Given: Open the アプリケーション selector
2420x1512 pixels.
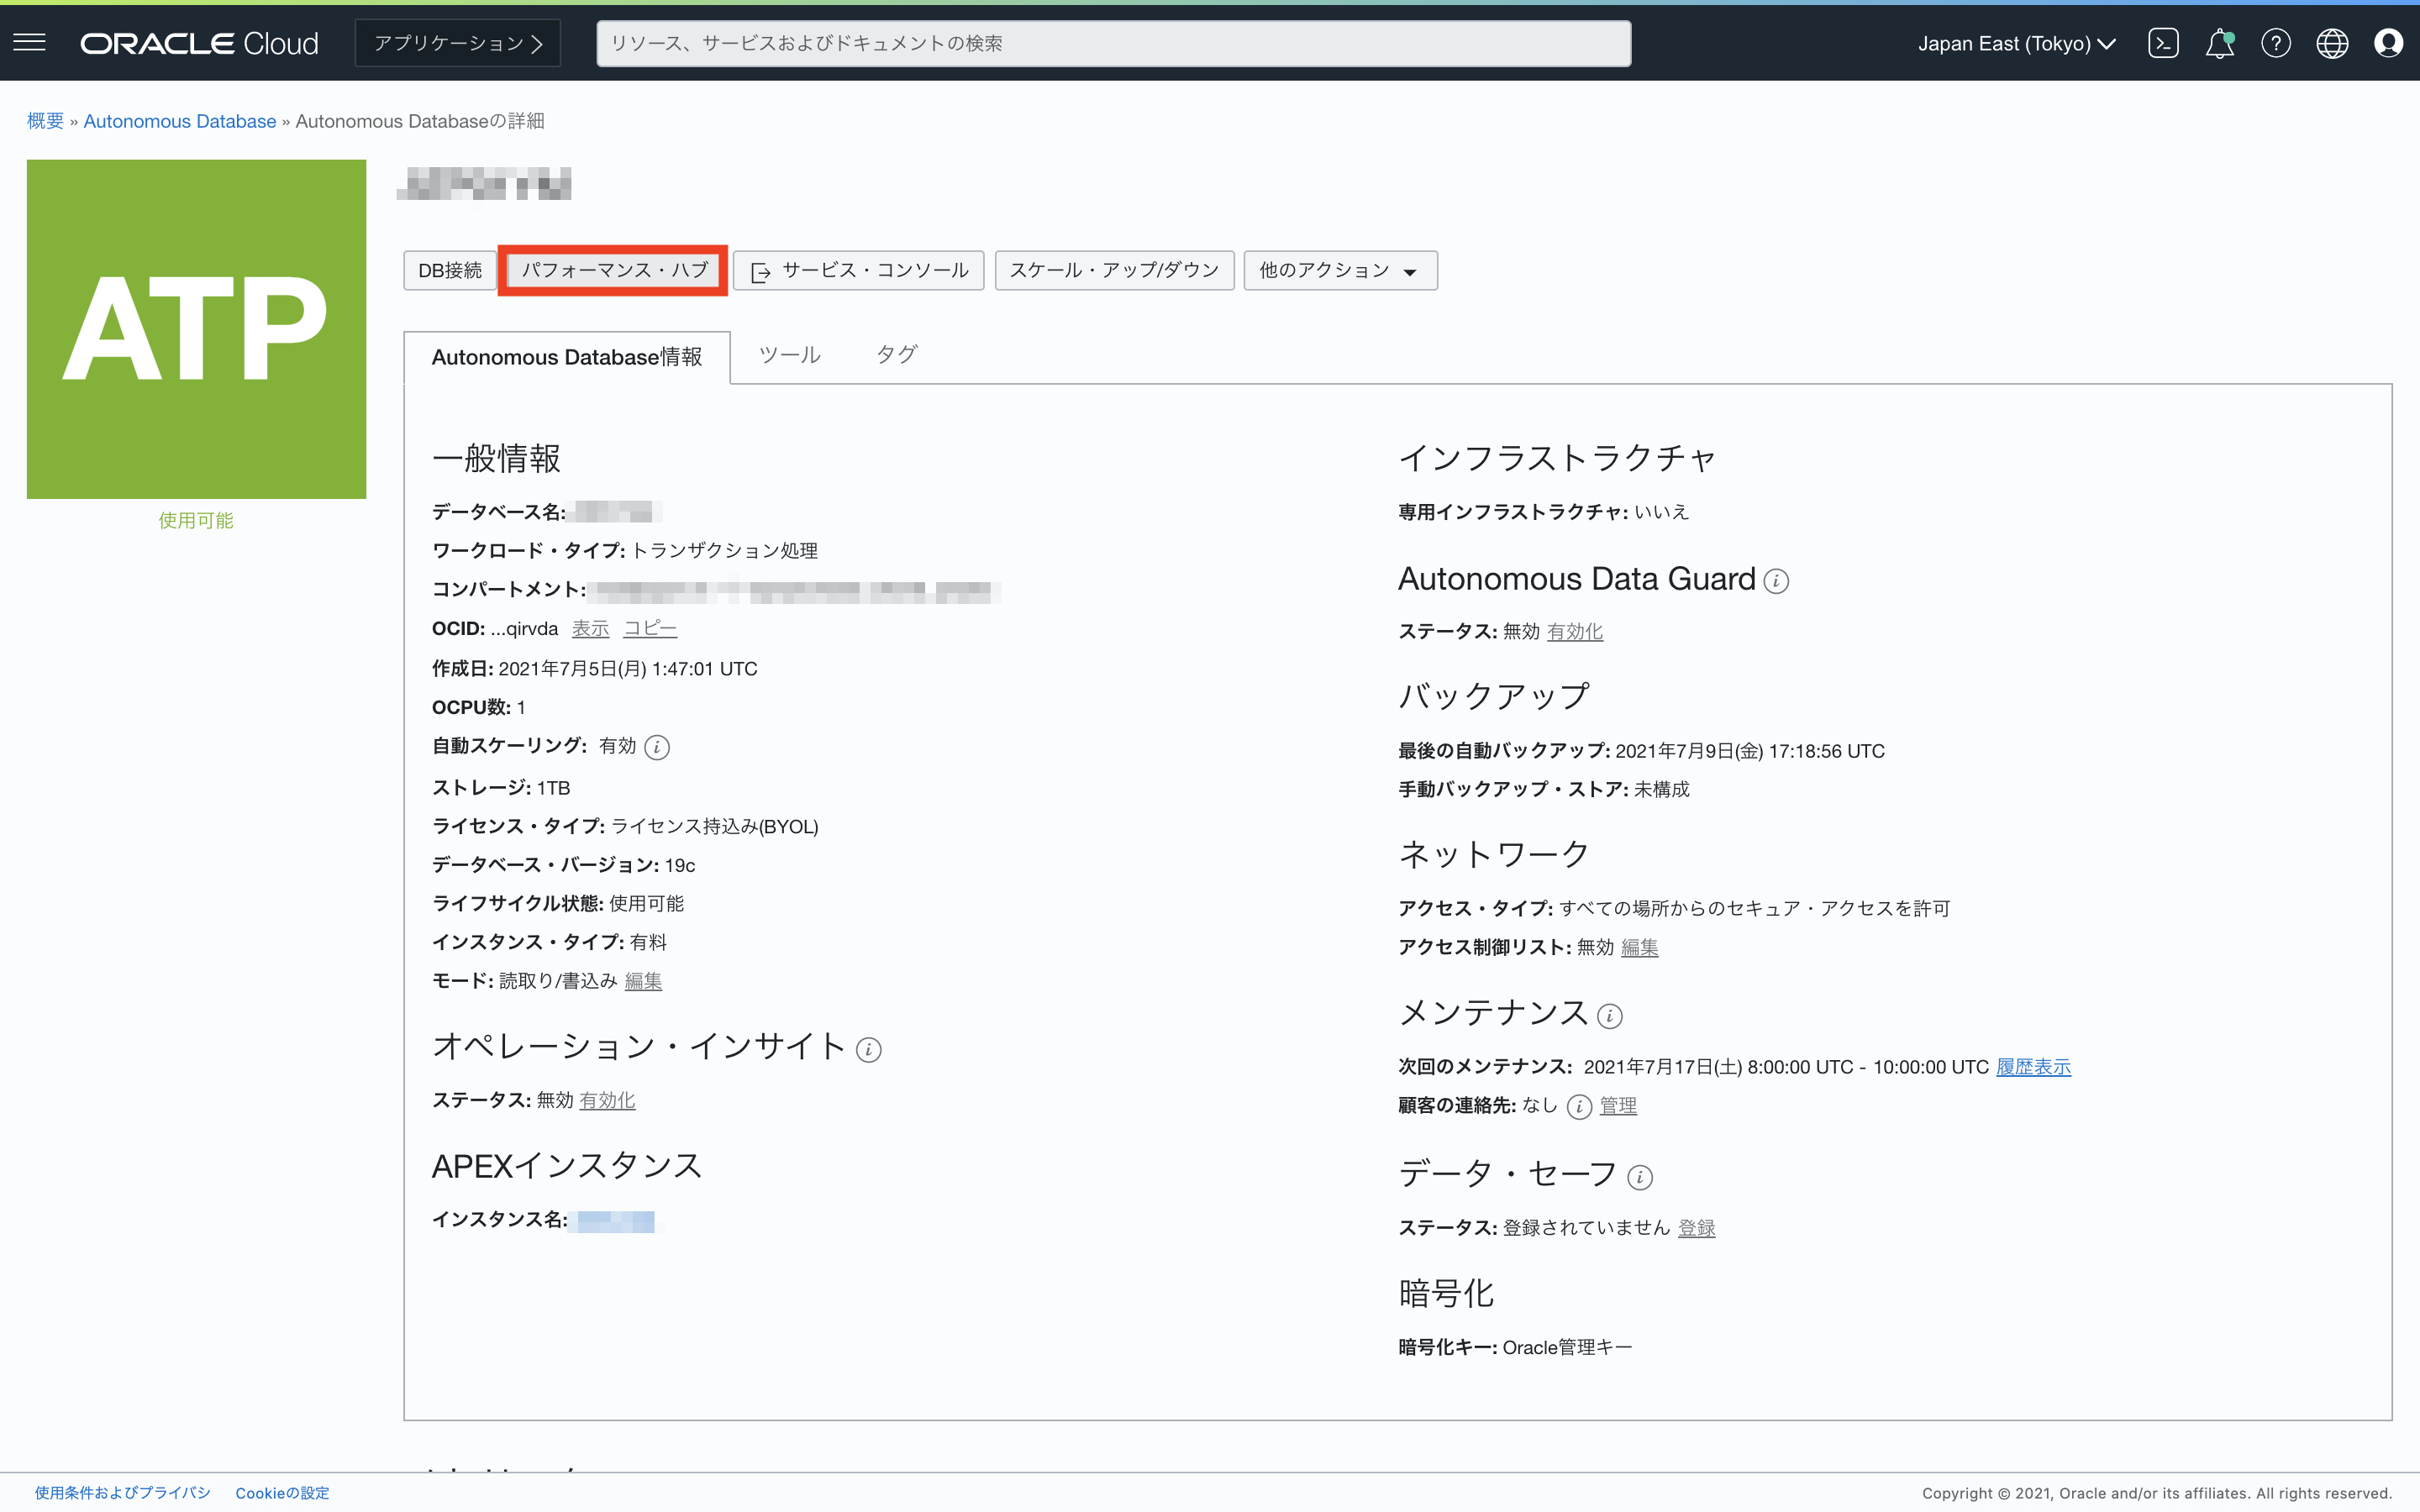Looking at the screenshot, I should click(457, 42).
